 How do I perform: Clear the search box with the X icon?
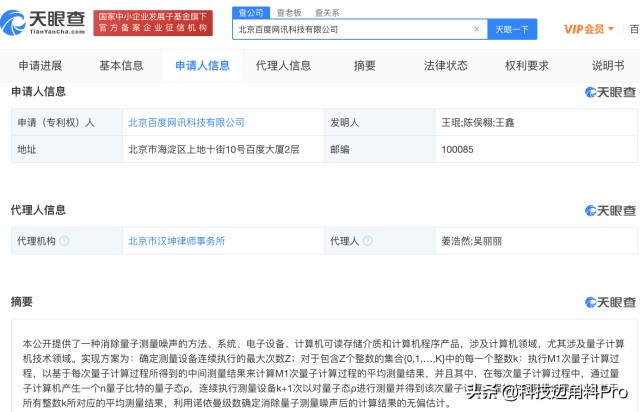pyautogui.click(x=476, y=29)
